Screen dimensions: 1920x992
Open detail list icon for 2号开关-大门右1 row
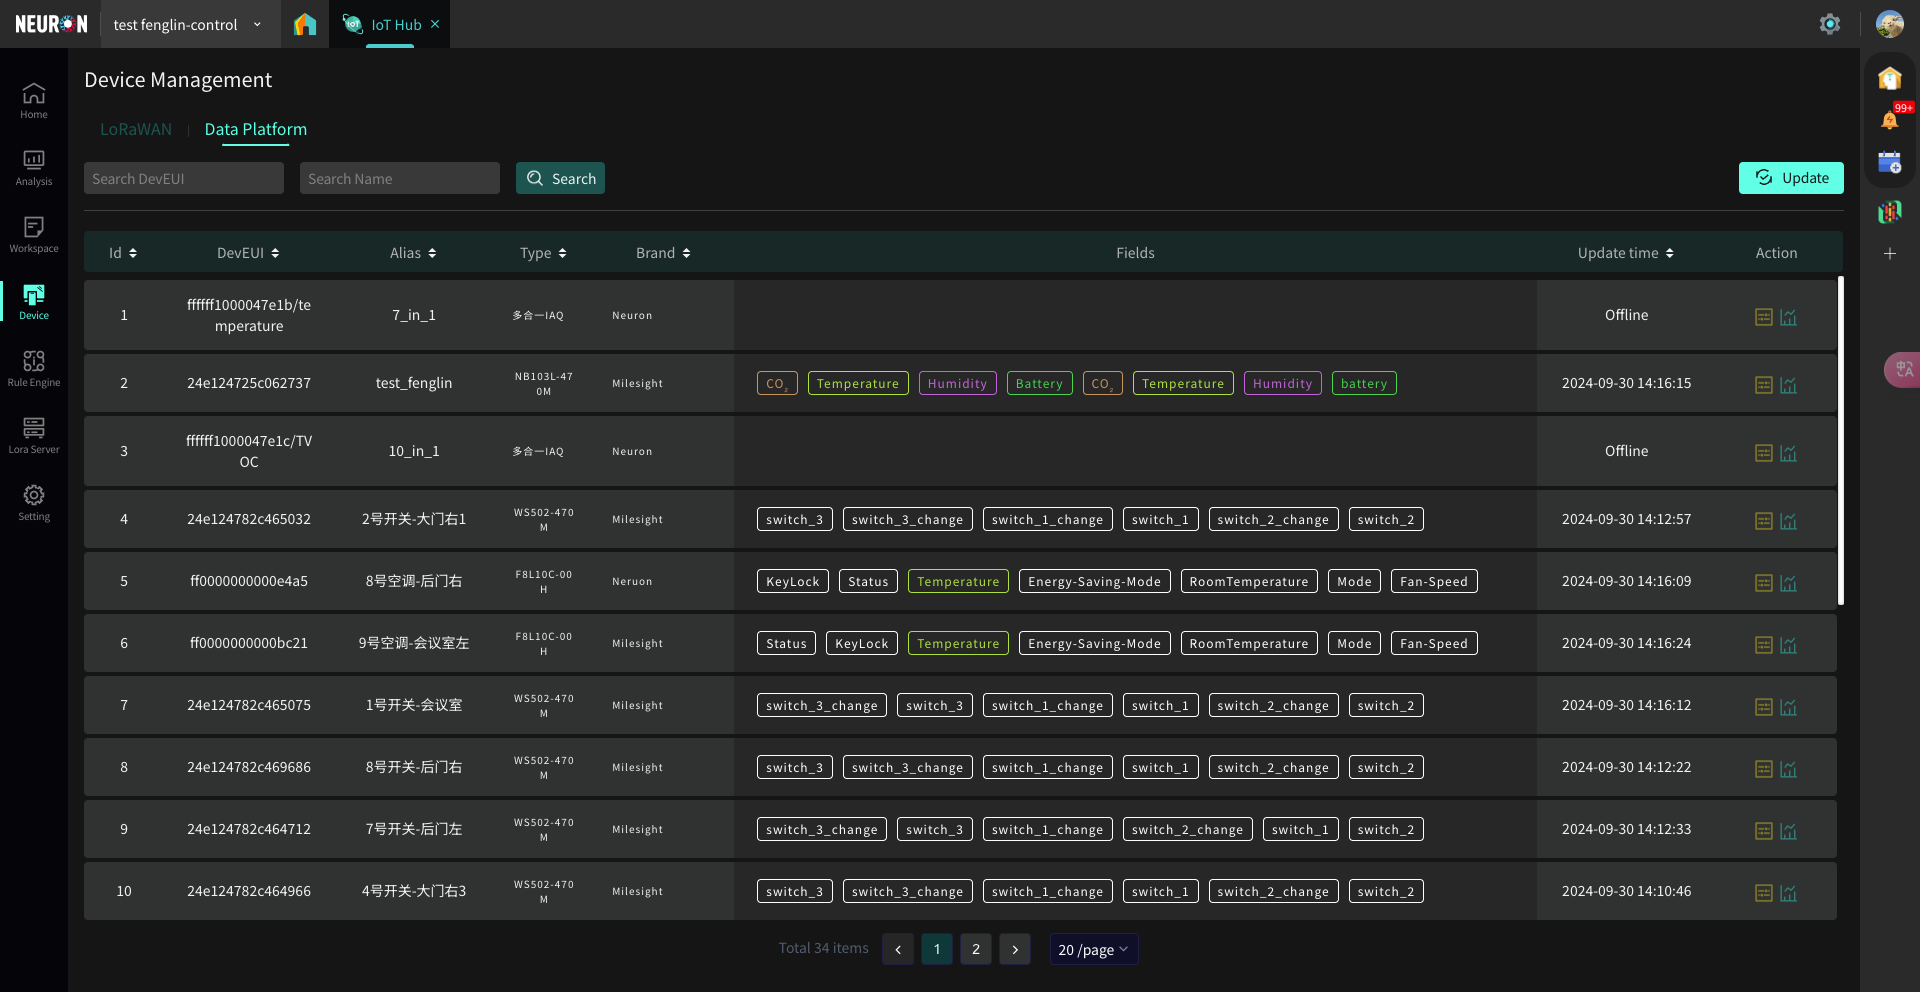1764,521
